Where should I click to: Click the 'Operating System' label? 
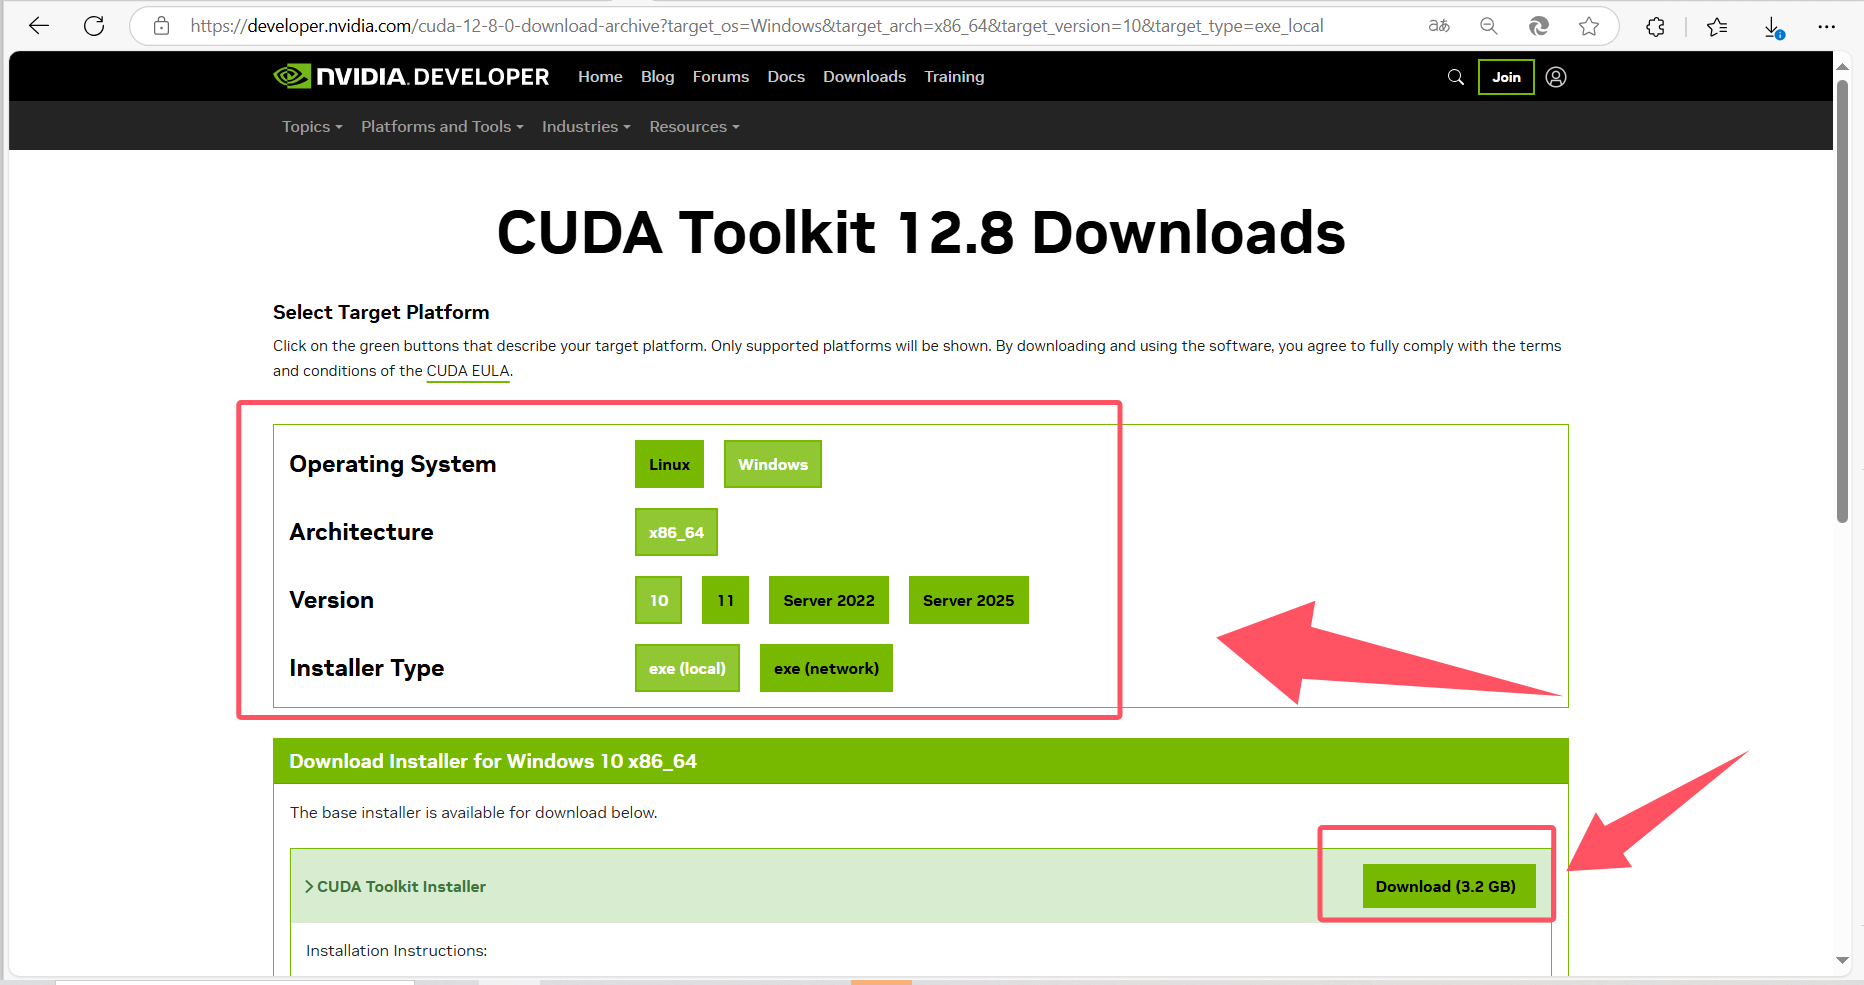tap(393, 464)
